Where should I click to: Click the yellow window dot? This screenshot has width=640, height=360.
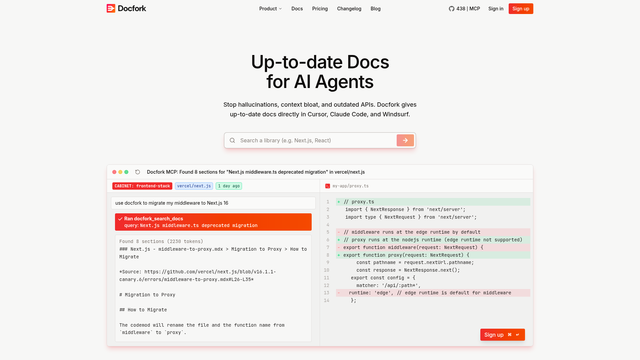tap(120, 172)
